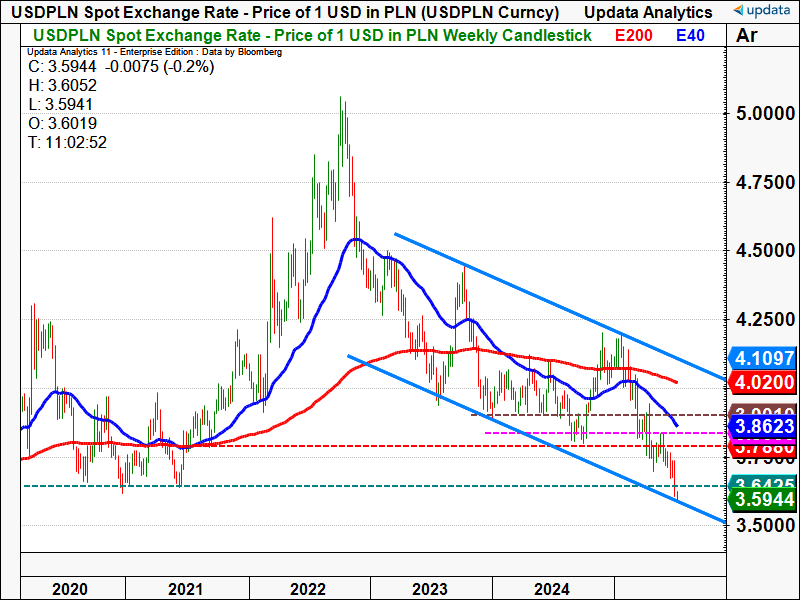Click the 'Updata Analytics' header text
Viewport: 800px width, 600px height.
(648, 12)
